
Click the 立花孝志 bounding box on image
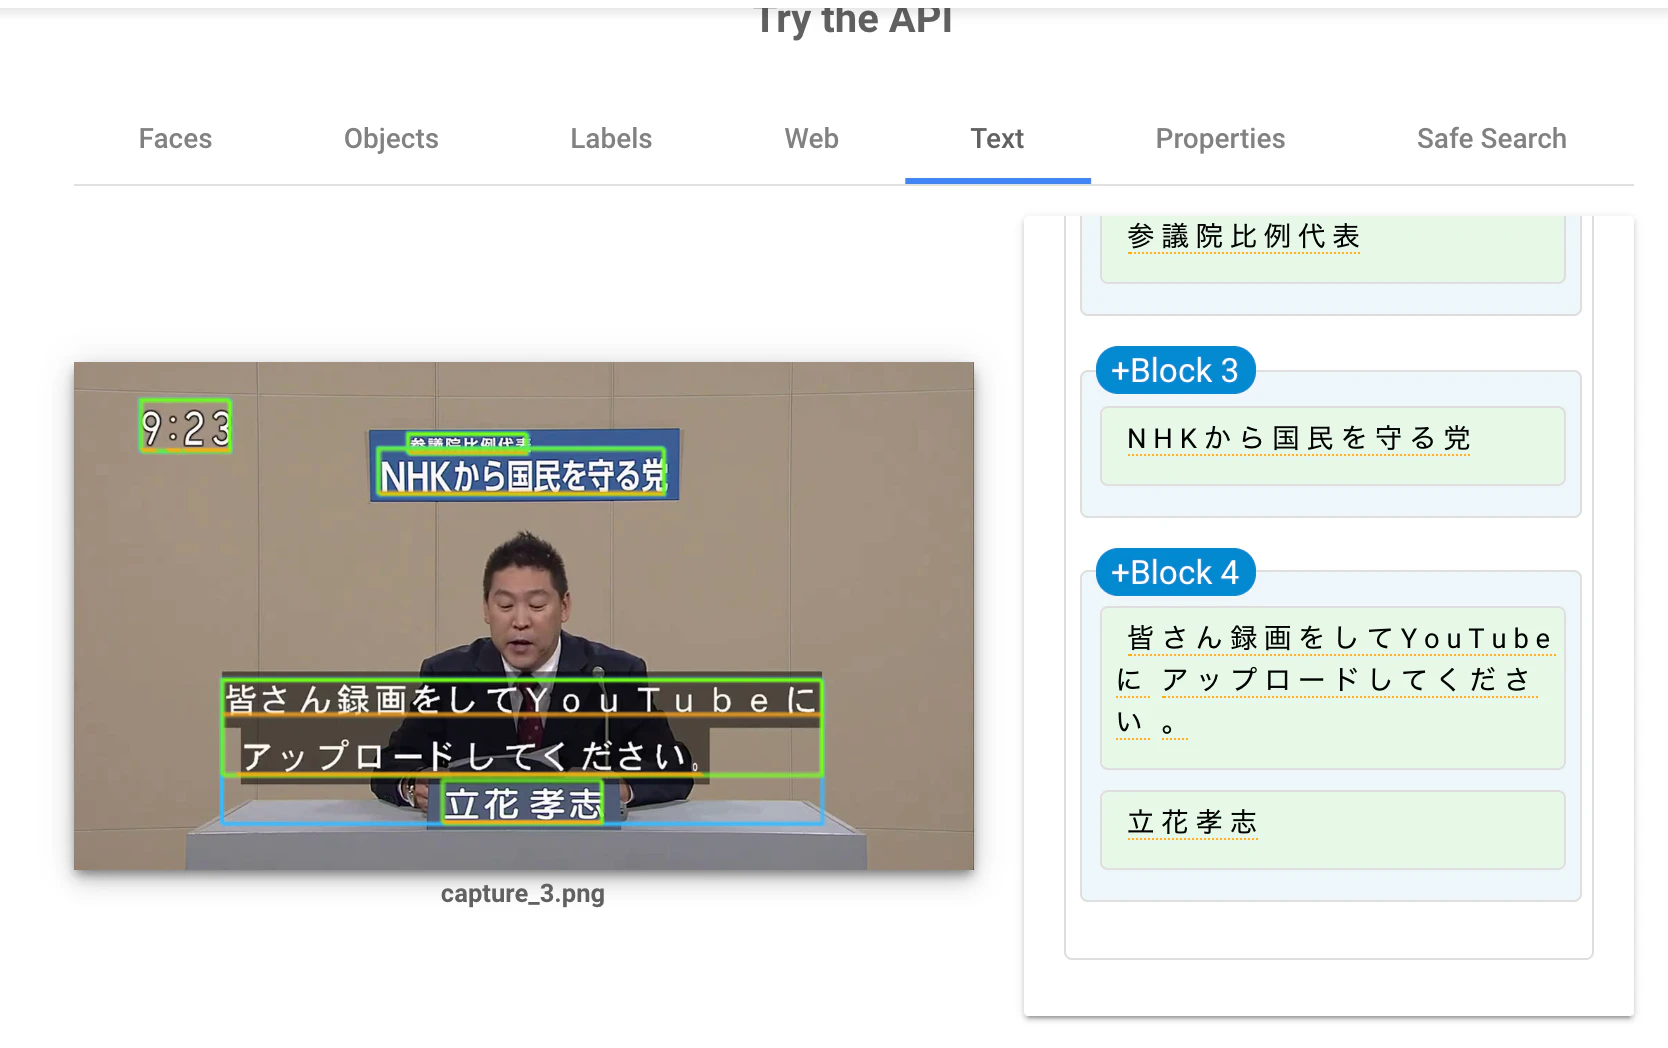coord(523,804)
